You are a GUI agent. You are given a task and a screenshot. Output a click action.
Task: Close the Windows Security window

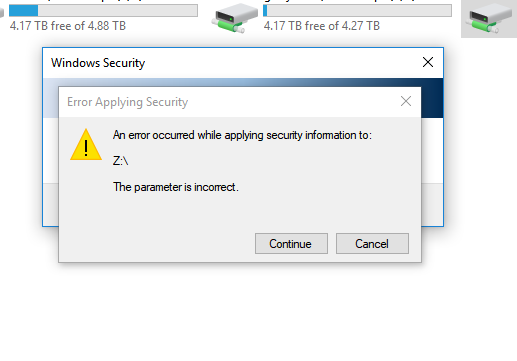pos(428,62)
